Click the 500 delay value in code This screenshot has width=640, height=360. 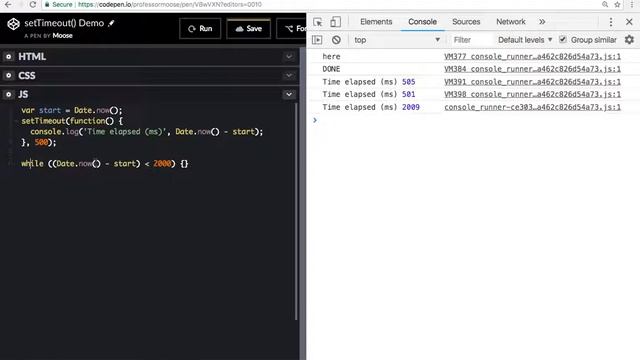click(41, 142)
